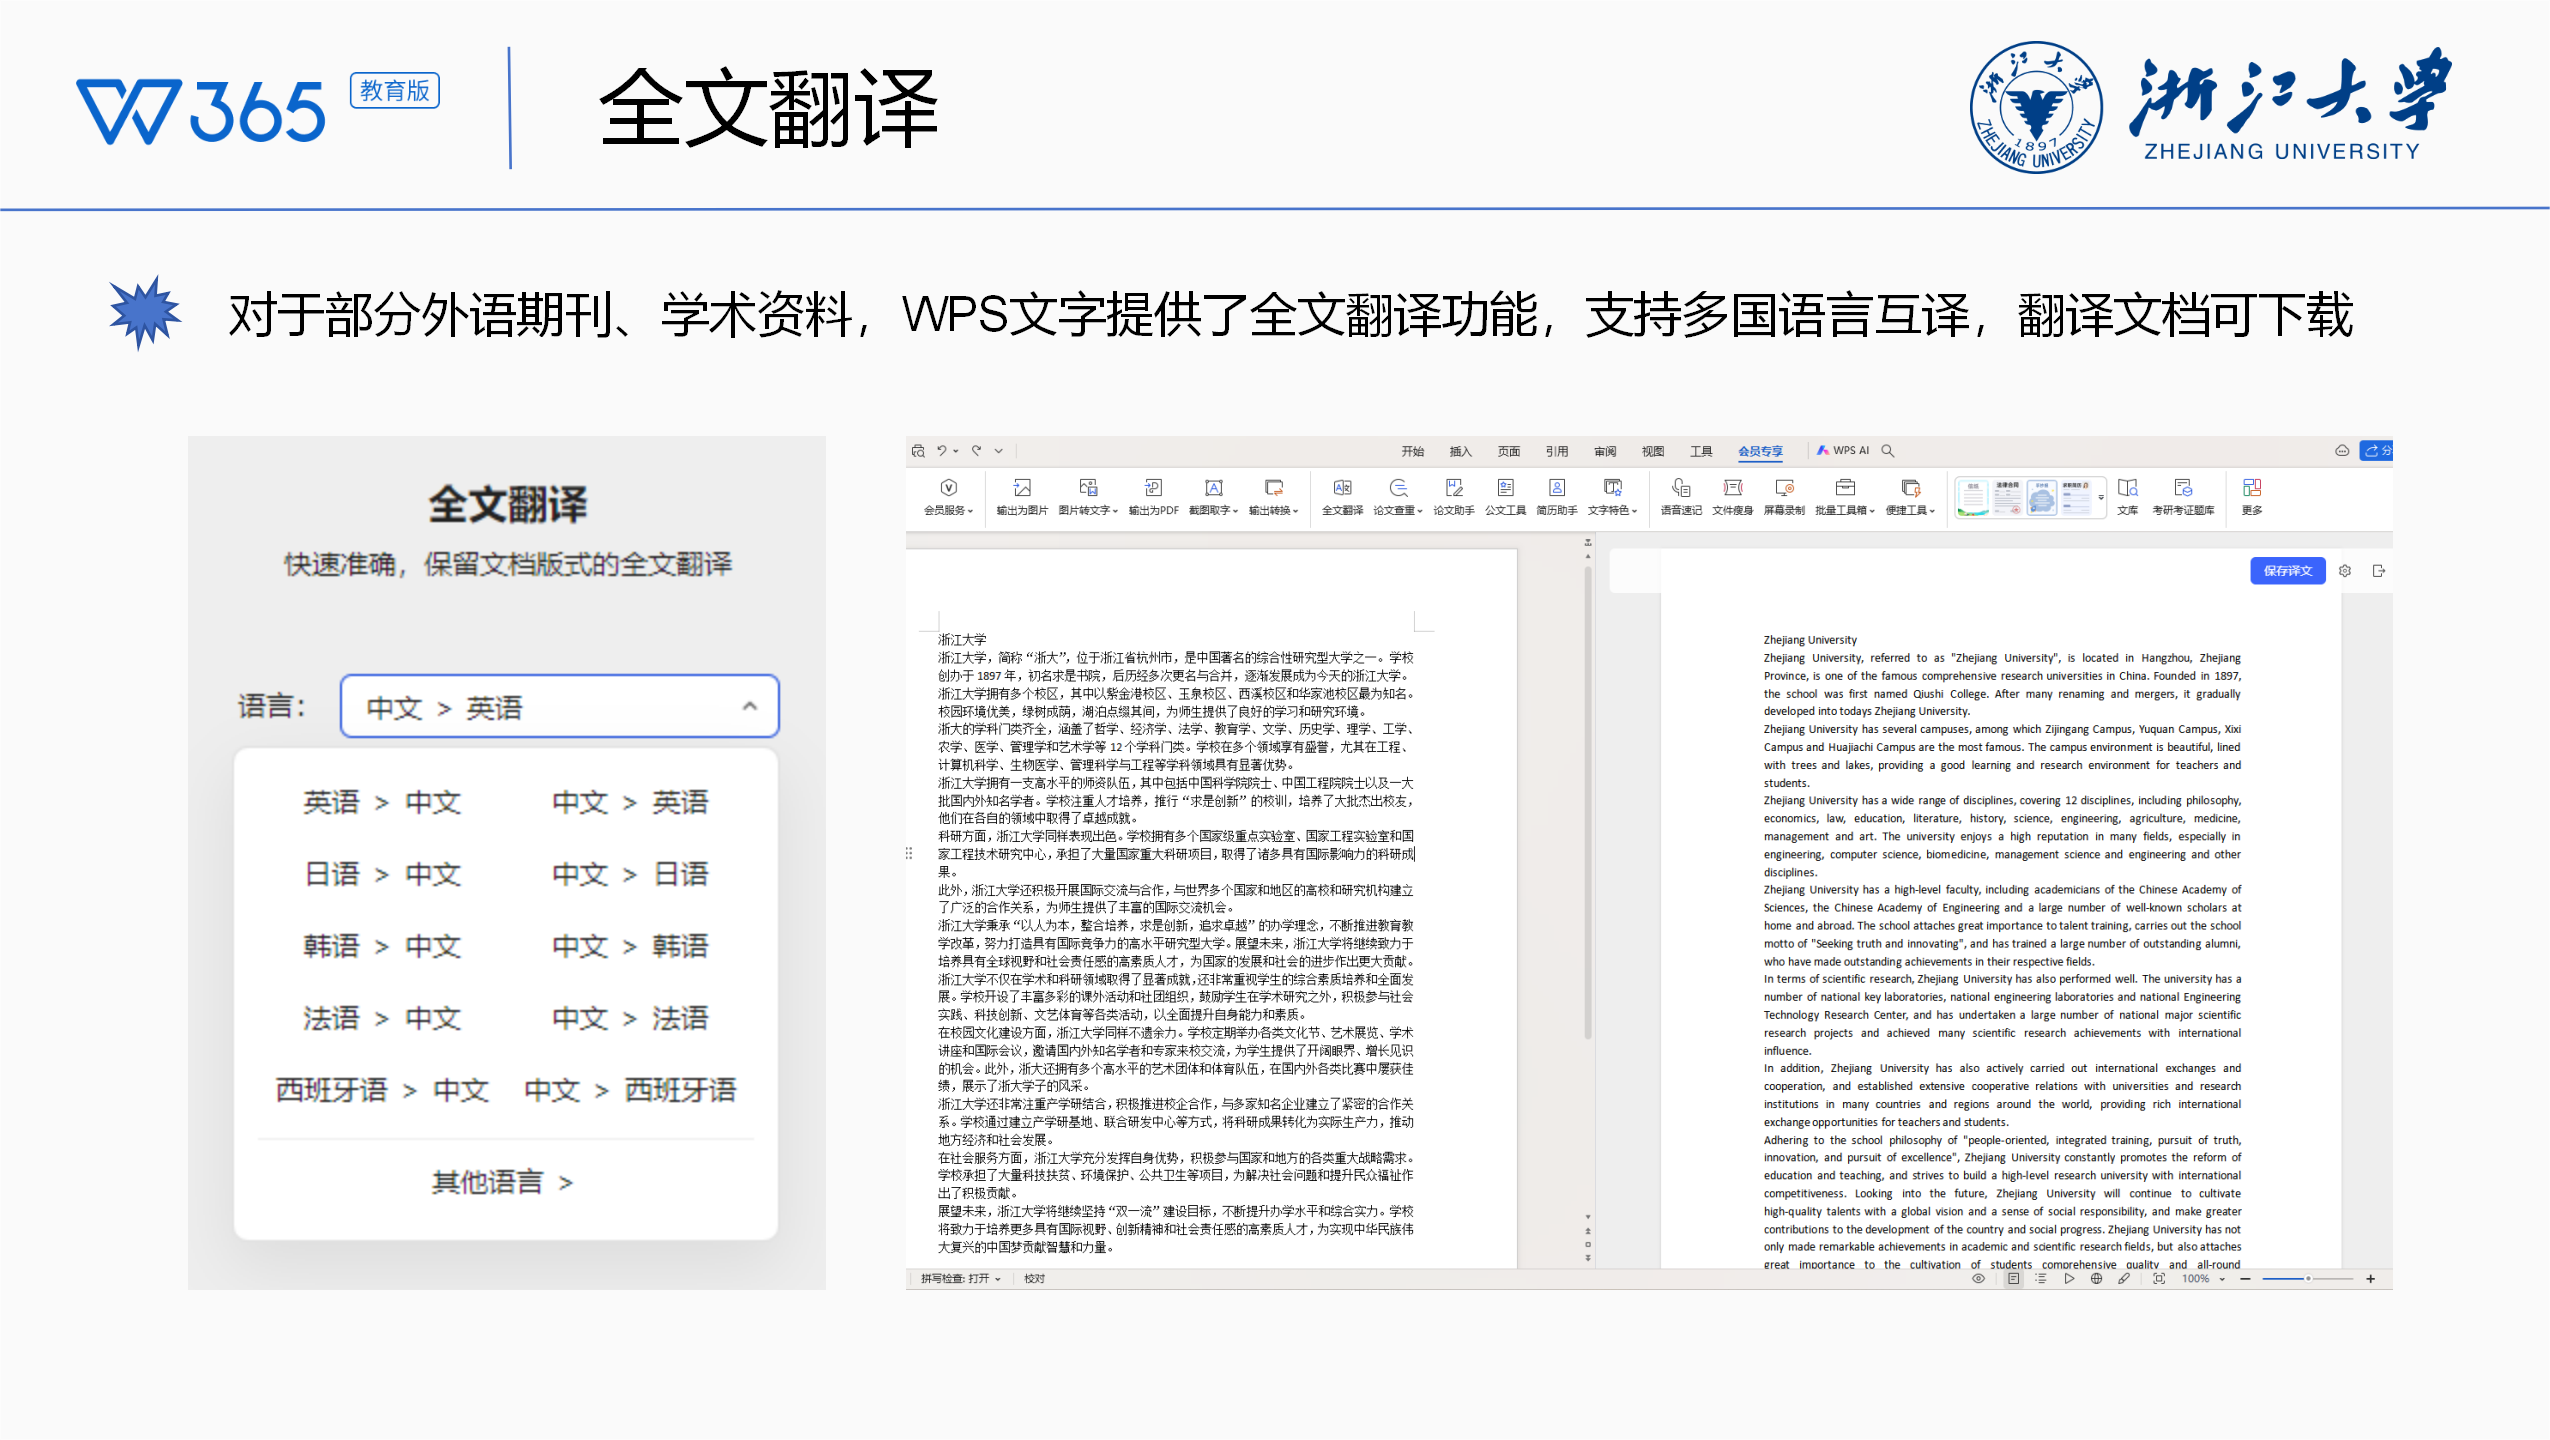Switch to page layout view mode
Image resolution: width=2550 pixels, height=1440 pixels.
pos(2013,1279)
